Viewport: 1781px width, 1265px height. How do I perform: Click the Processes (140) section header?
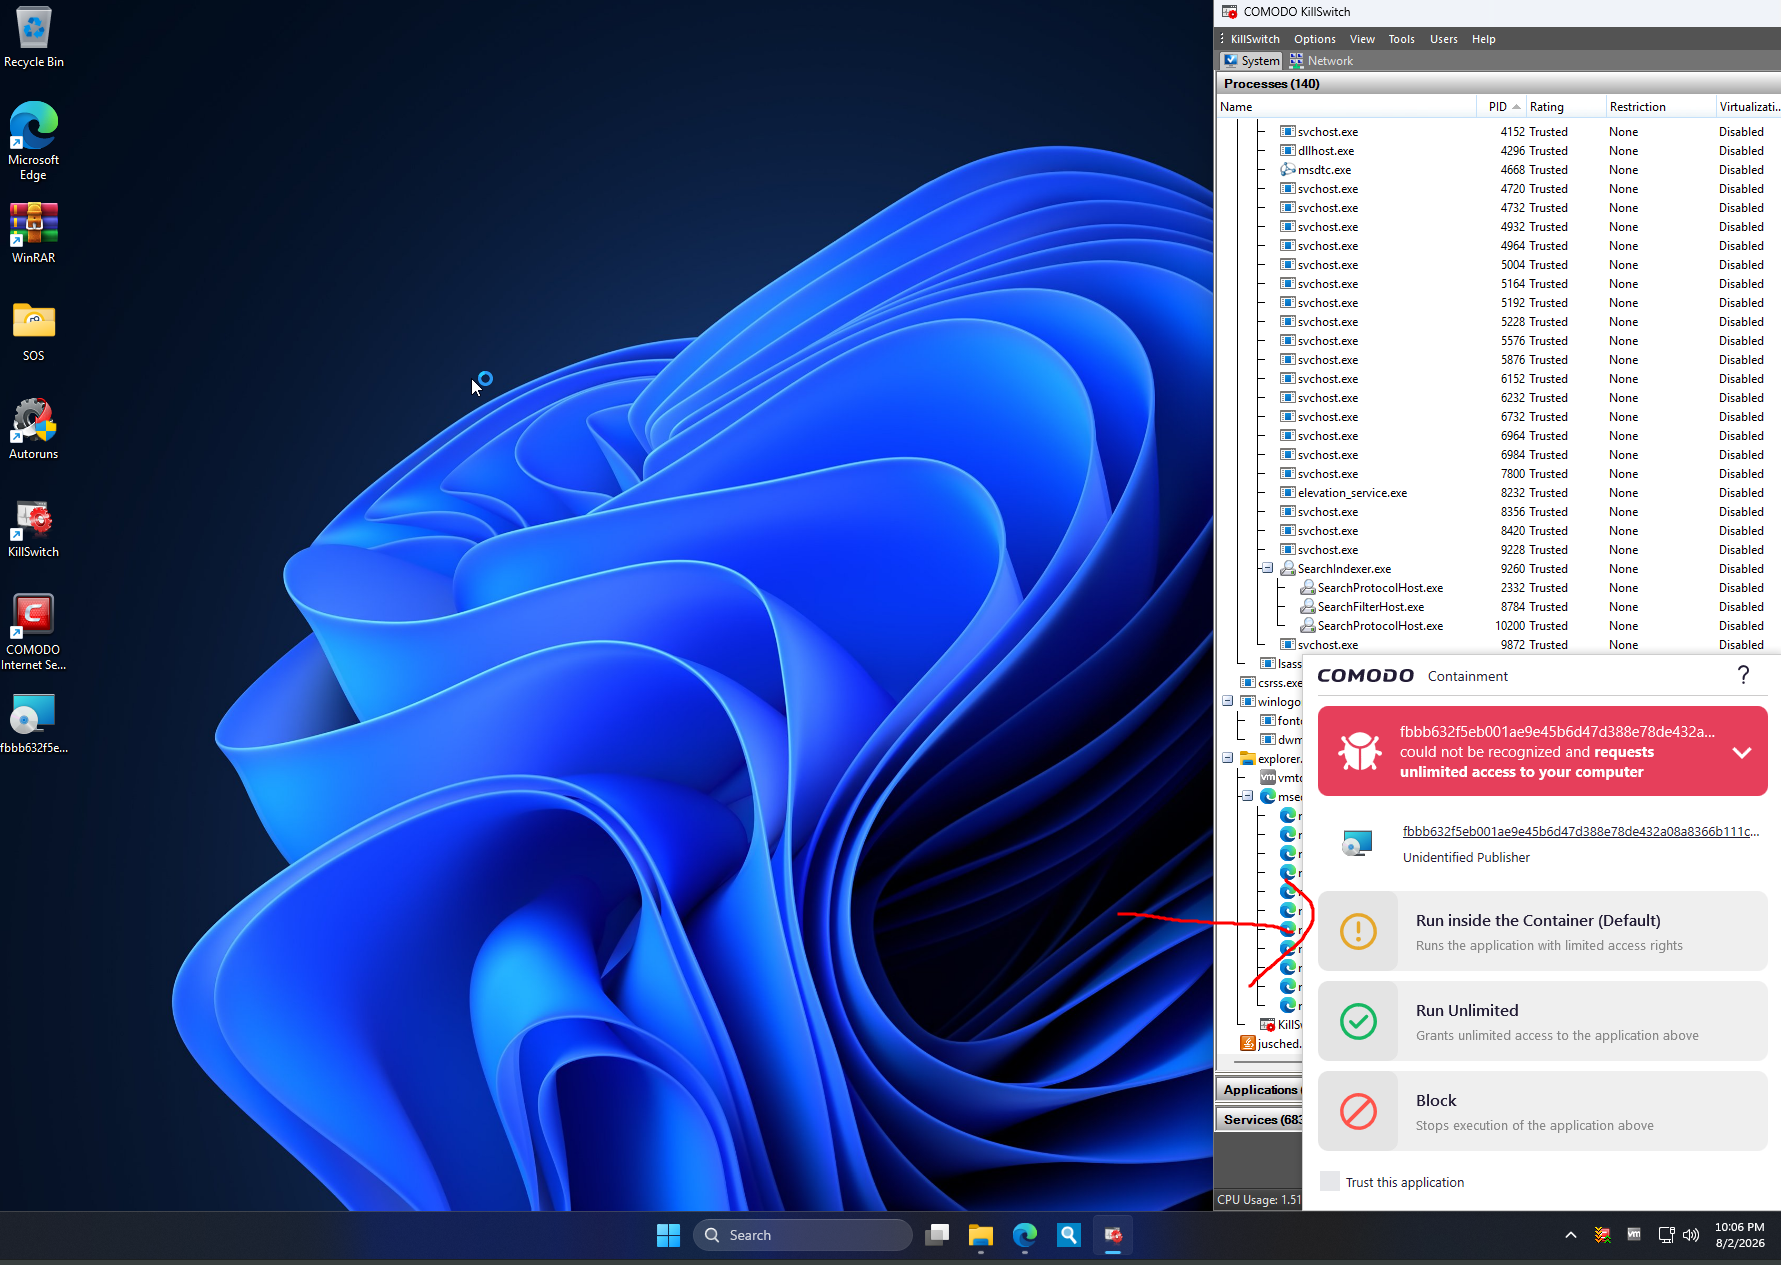tap(1498, 84)
